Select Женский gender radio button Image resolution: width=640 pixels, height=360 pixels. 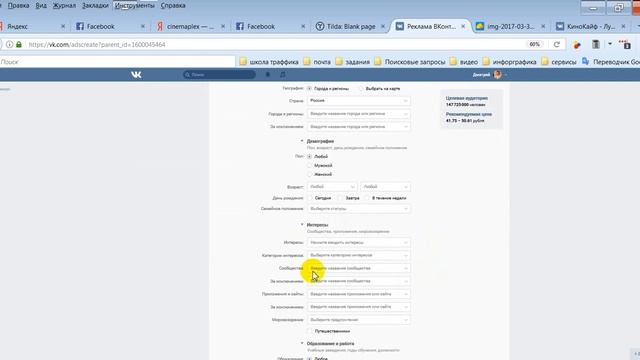[x=309, y=174]
